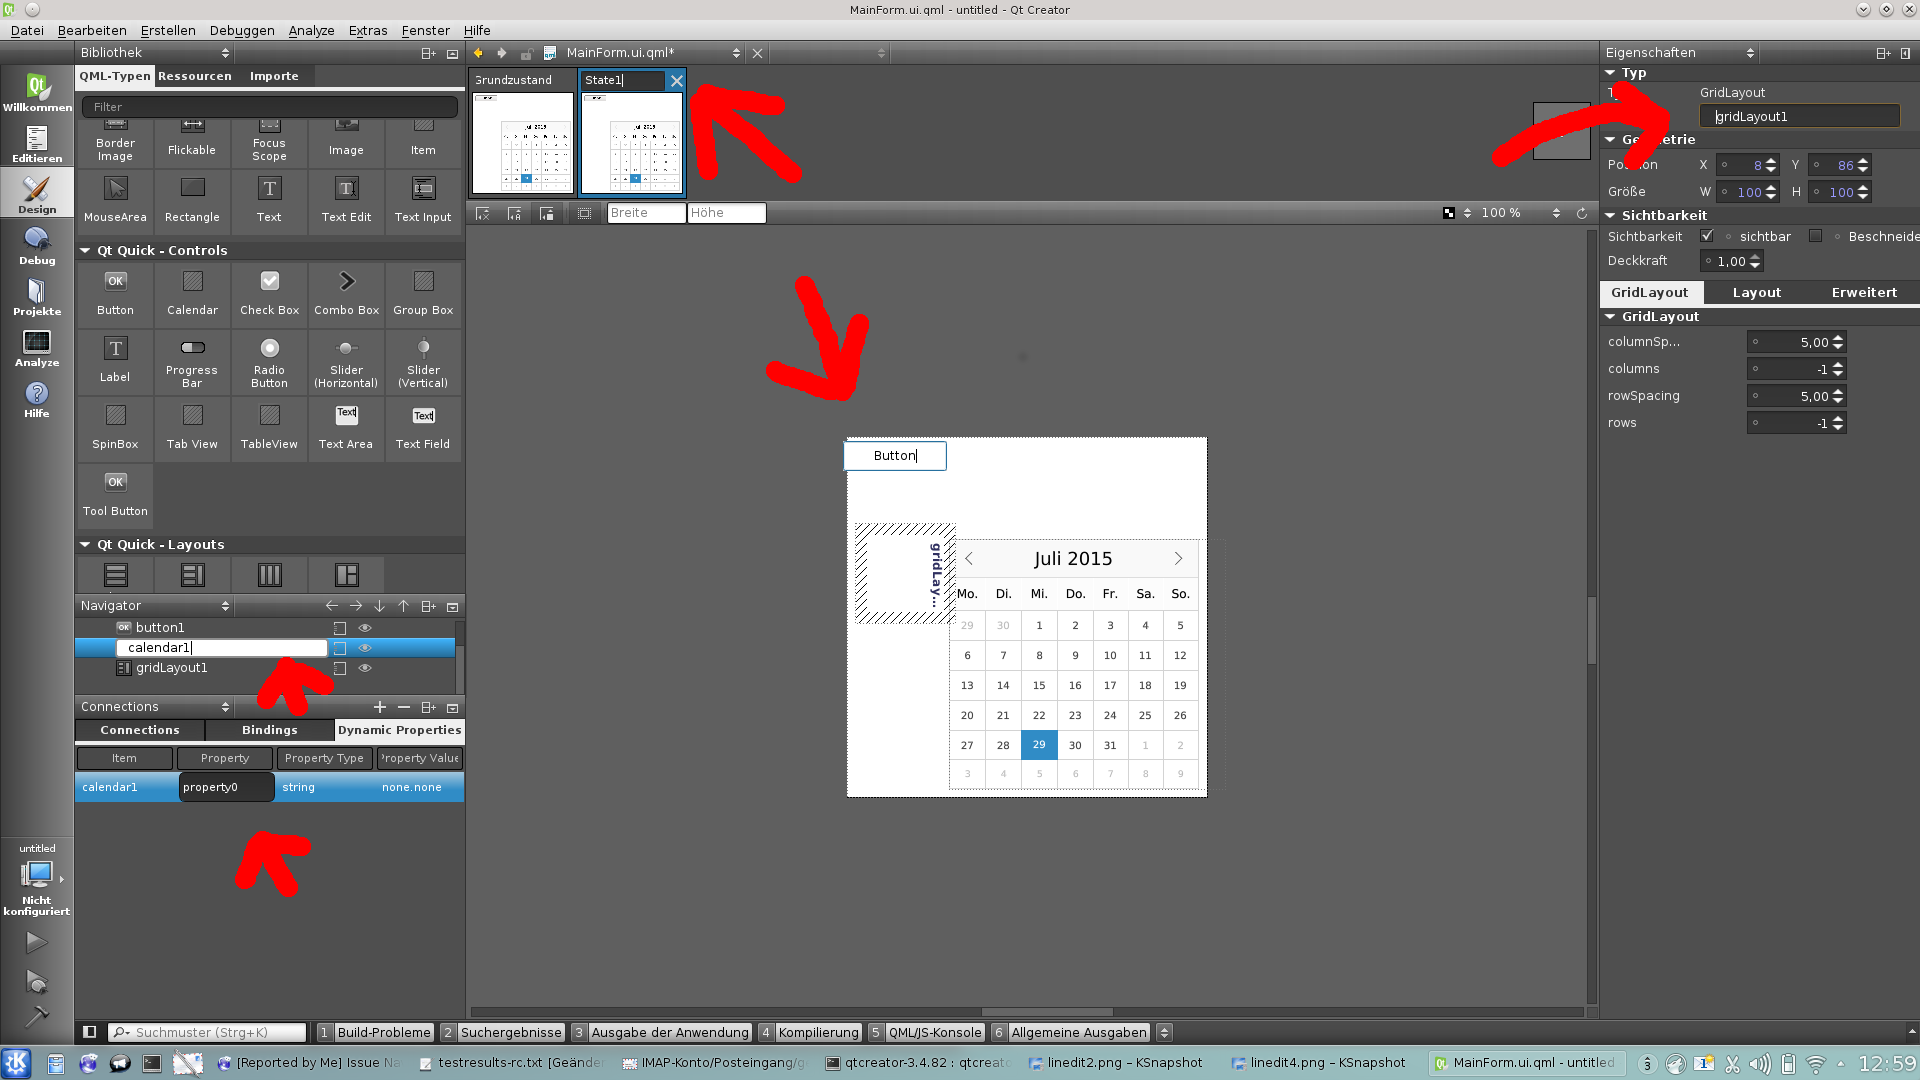Open the Analyze mode icon
The width and height of the screenshot is (1920, 1080).
click(37, 347)
